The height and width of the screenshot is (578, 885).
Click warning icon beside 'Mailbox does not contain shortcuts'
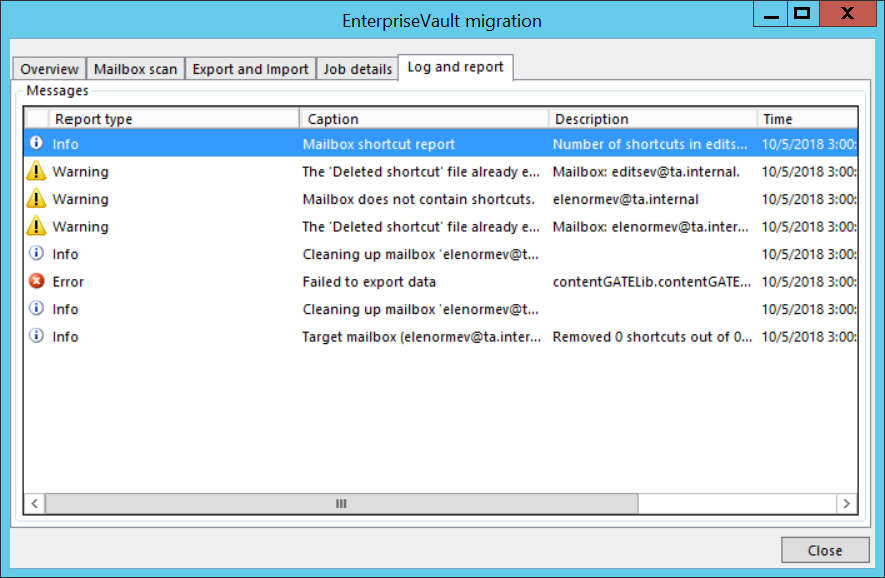37,199
